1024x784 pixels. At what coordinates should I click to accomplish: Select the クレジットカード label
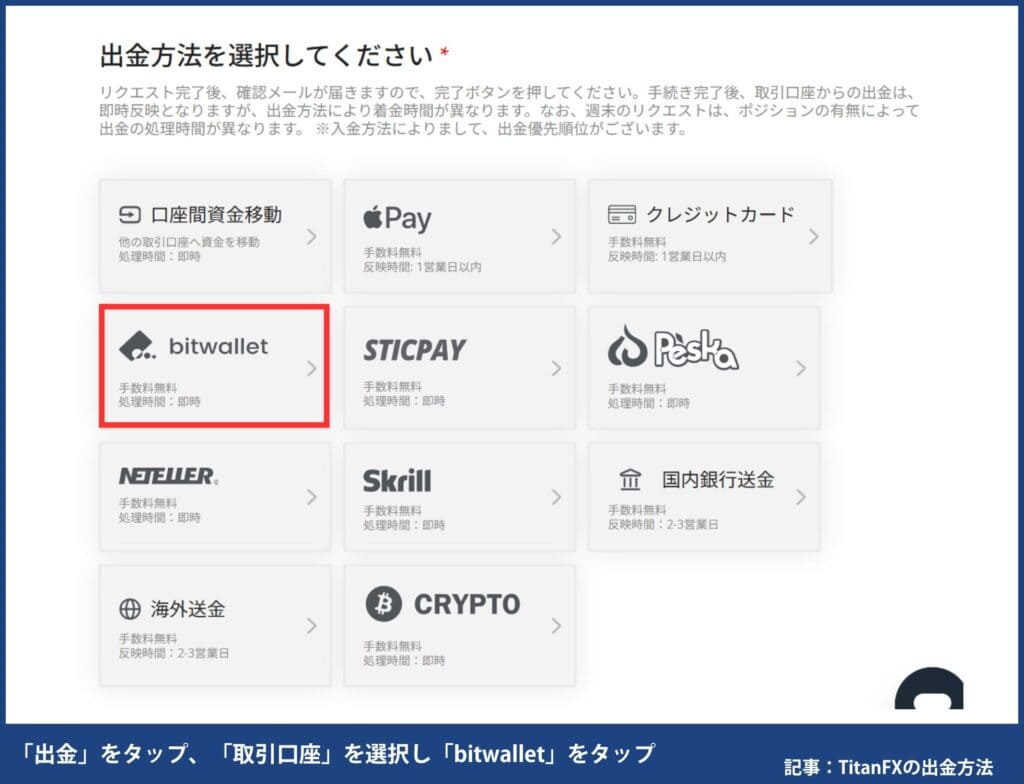(721, 214)
